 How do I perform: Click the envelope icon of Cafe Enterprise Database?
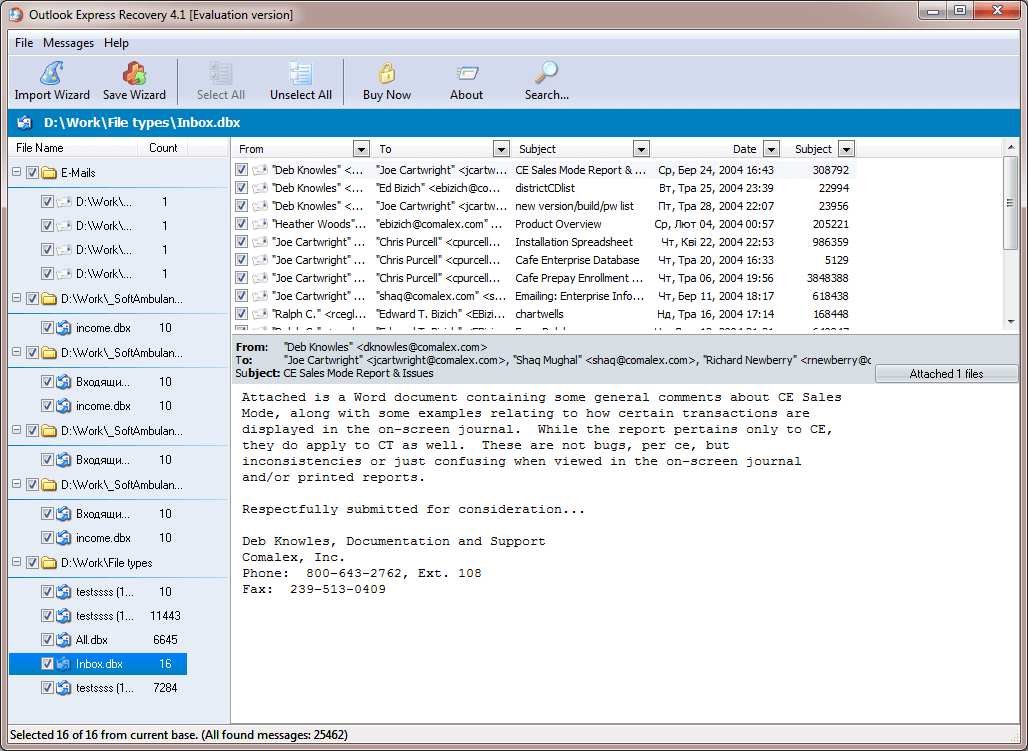(260, 260)
